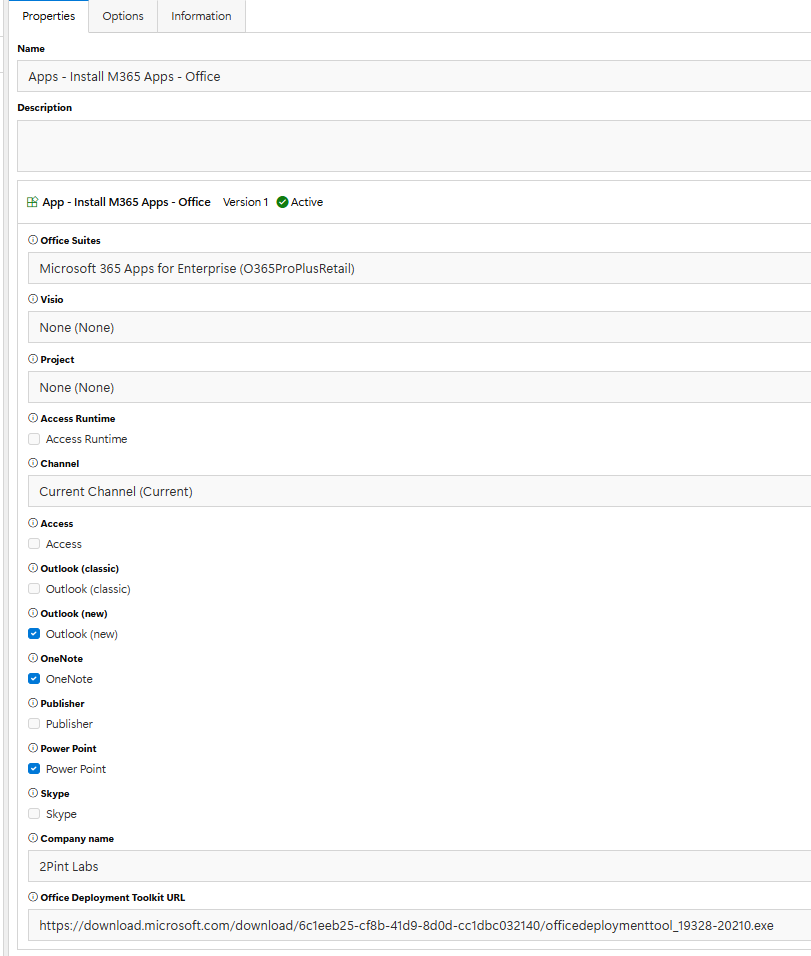Screen dimensions: 811x956
Task: Click info icon next to Office Suites
Action: (33, 240)
